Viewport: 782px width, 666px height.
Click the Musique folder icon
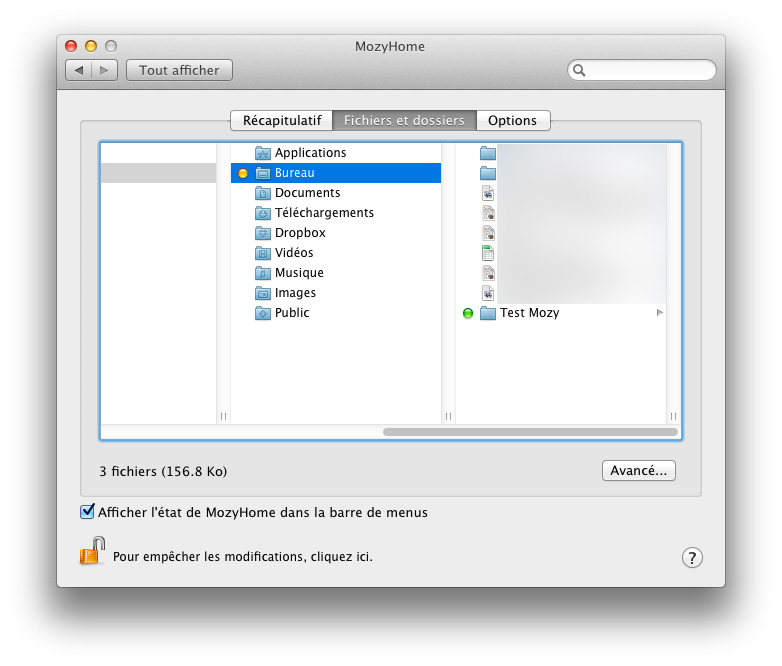pyautogui.click(x=263, y=273)
